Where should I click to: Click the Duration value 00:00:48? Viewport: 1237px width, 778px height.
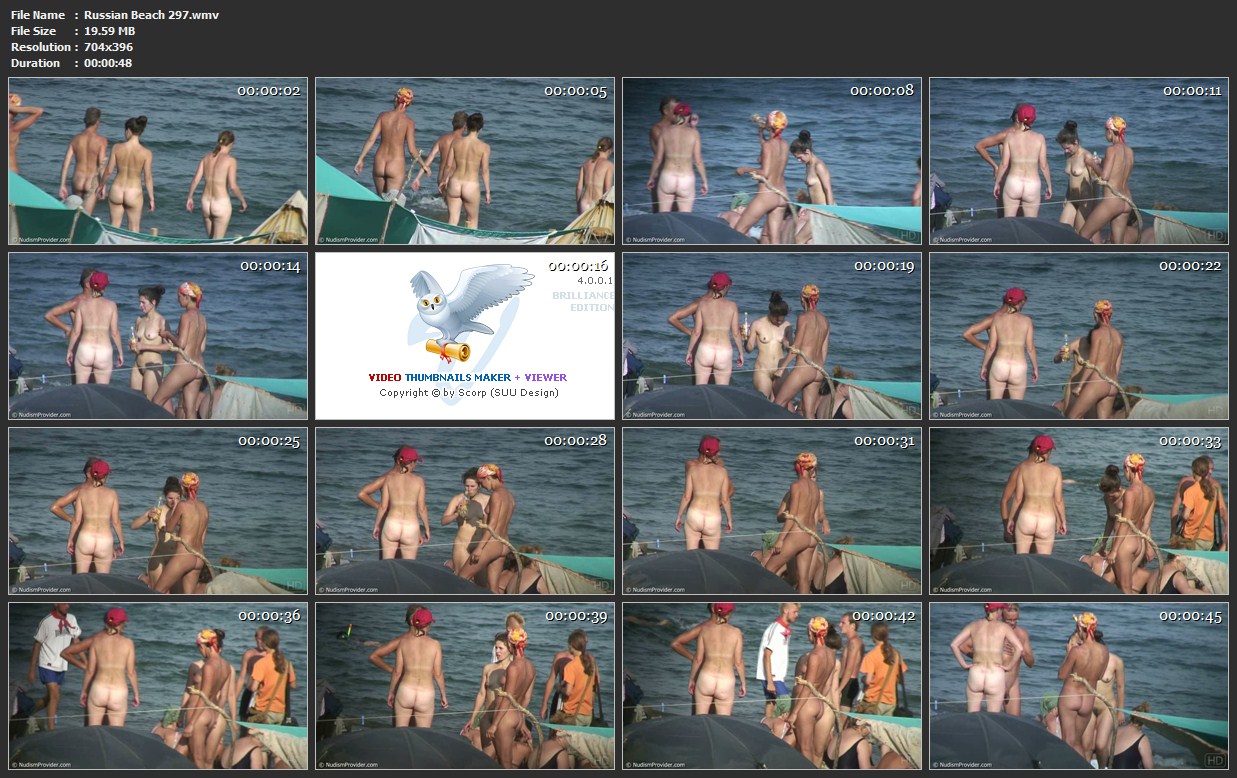tap(108, 63)
